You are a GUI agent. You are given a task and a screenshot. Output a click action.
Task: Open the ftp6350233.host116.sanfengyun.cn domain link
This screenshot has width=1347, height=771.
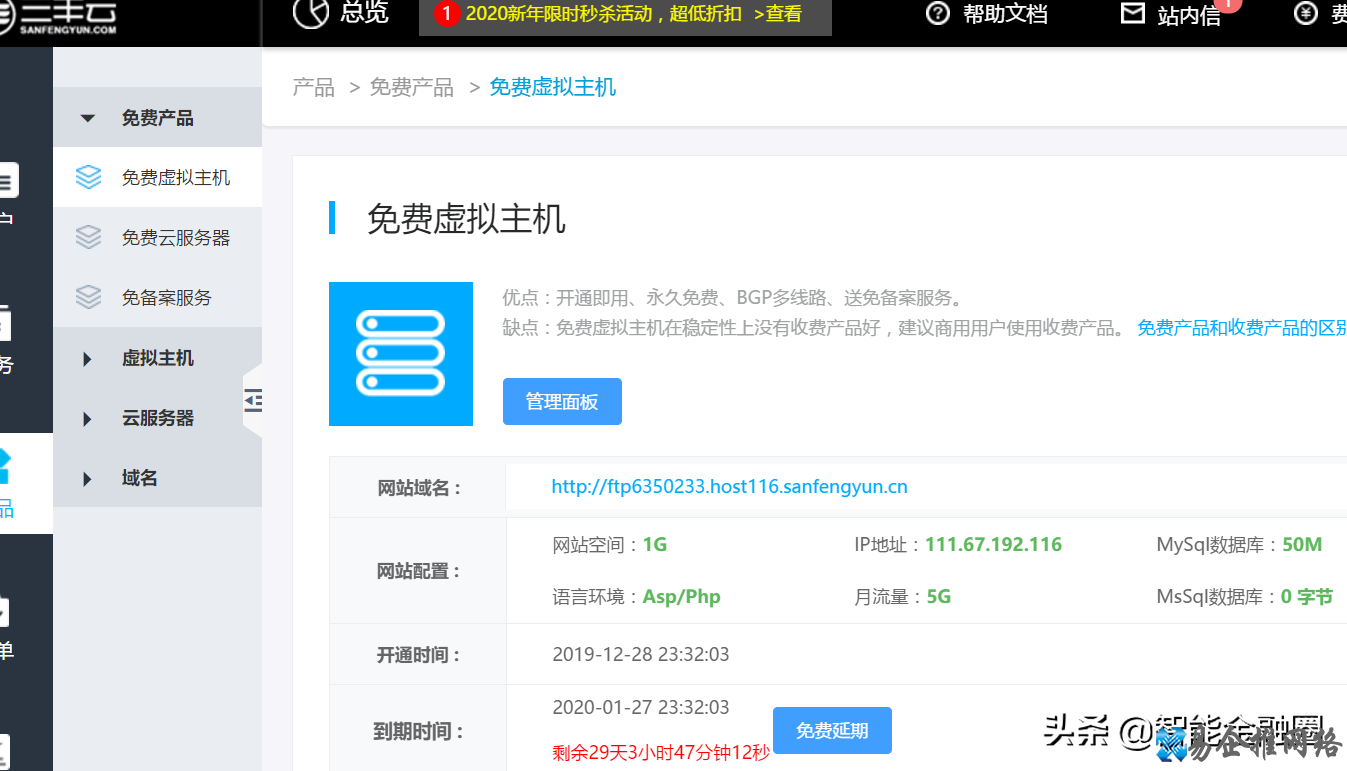pyautogui.click(x=729, y=486)
